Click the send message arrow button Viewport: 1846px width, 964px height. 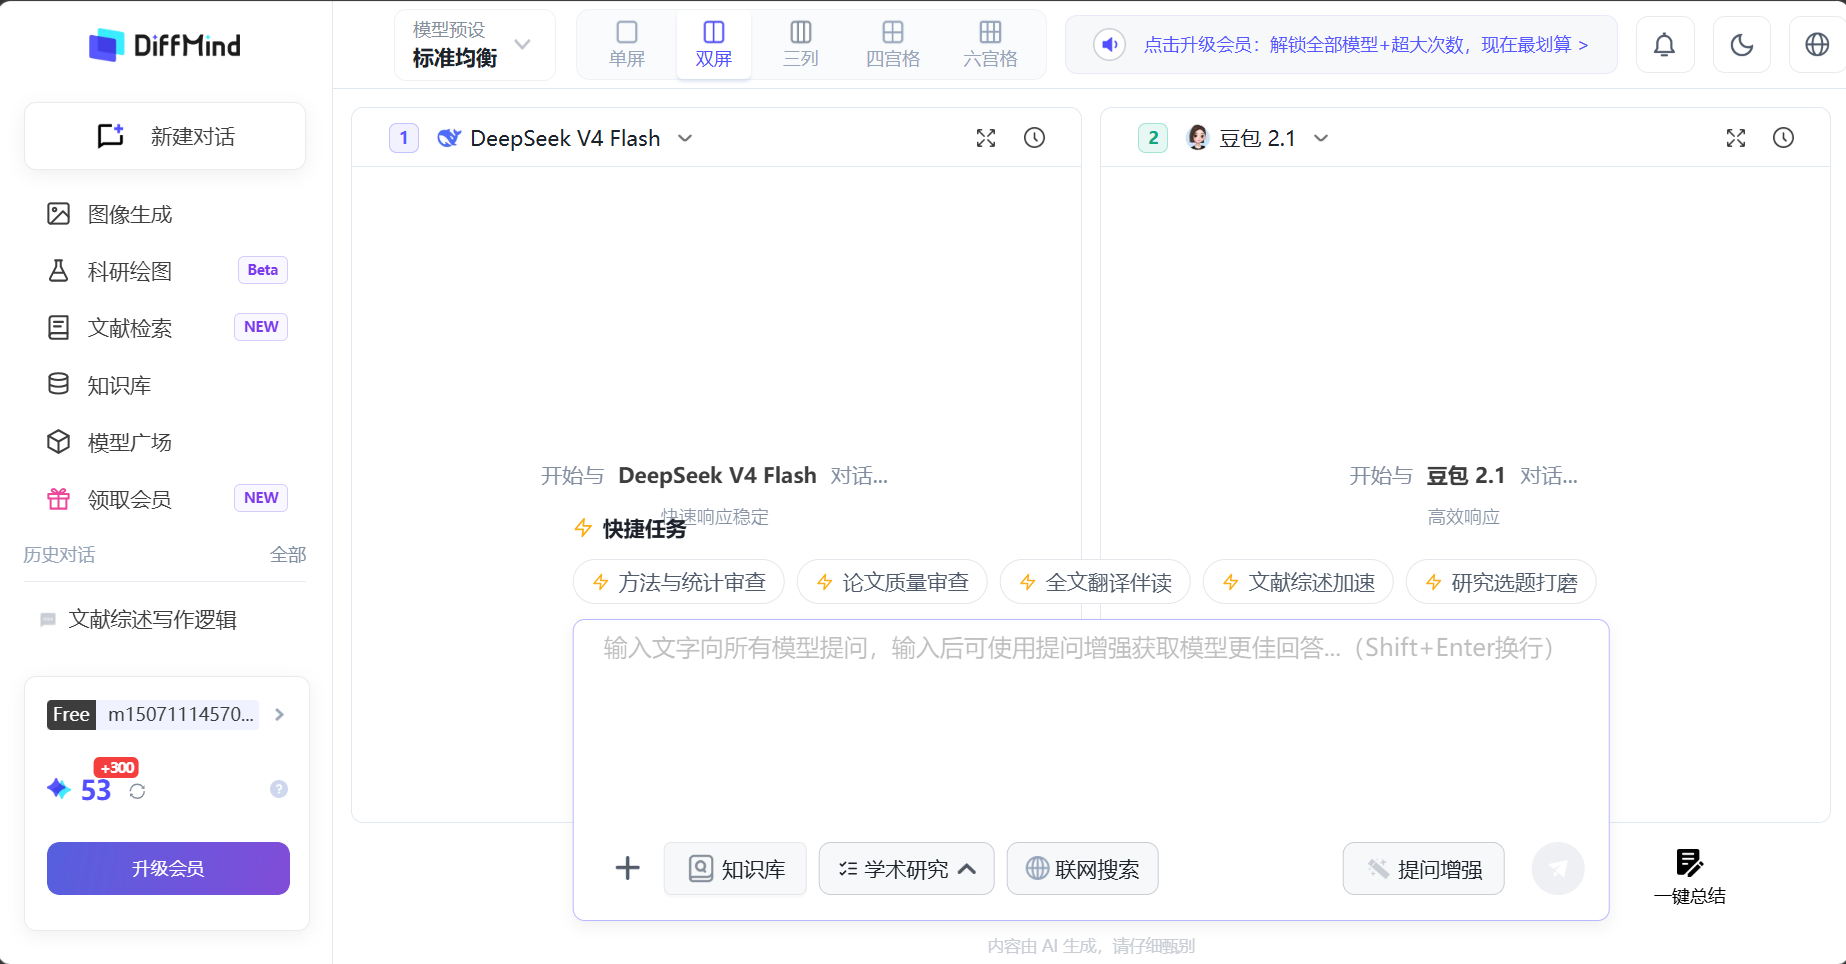1558,869
